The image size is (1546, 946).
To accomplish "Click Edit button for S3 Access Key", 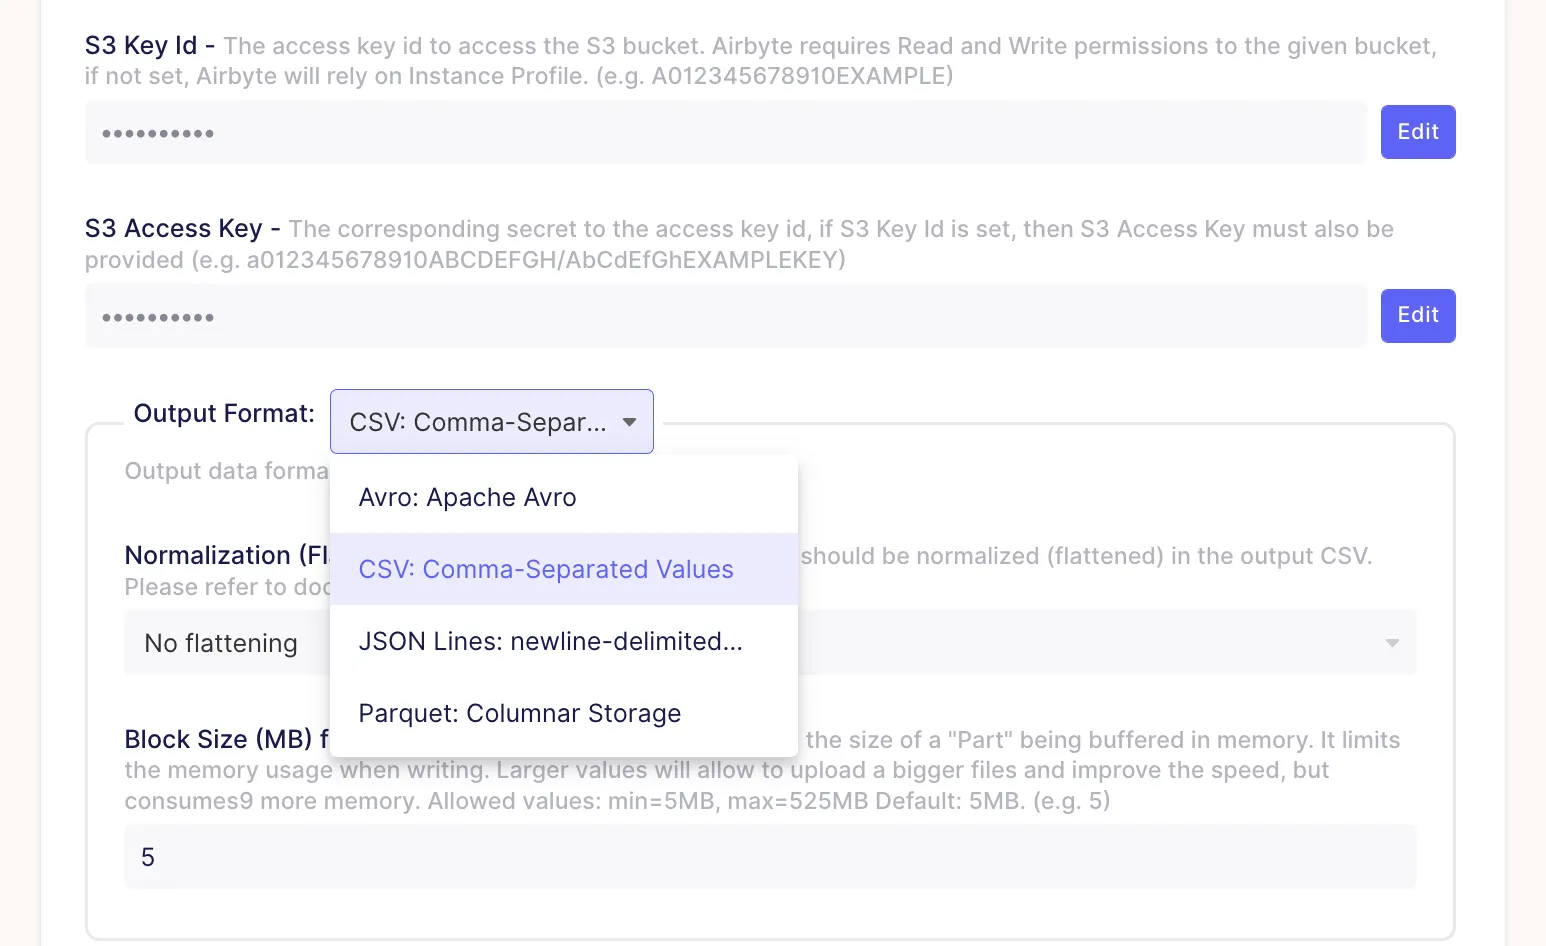I will tap(1417, 316).
